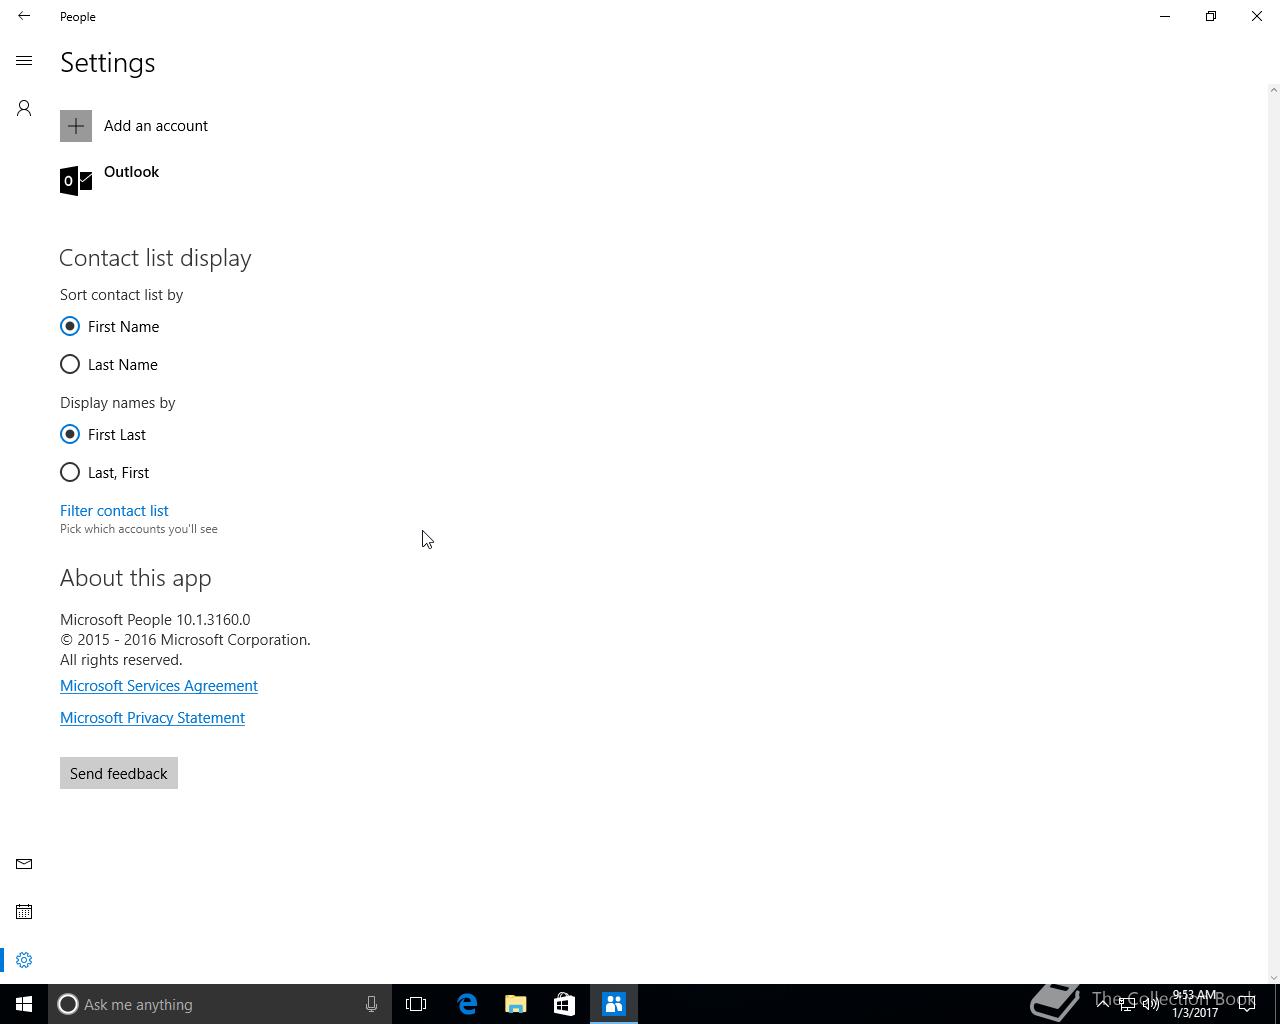Sort contact list by Last Name
The height and width of the screenshot is (1024, 1280).
pyautogui.click(x=109, y=365)
